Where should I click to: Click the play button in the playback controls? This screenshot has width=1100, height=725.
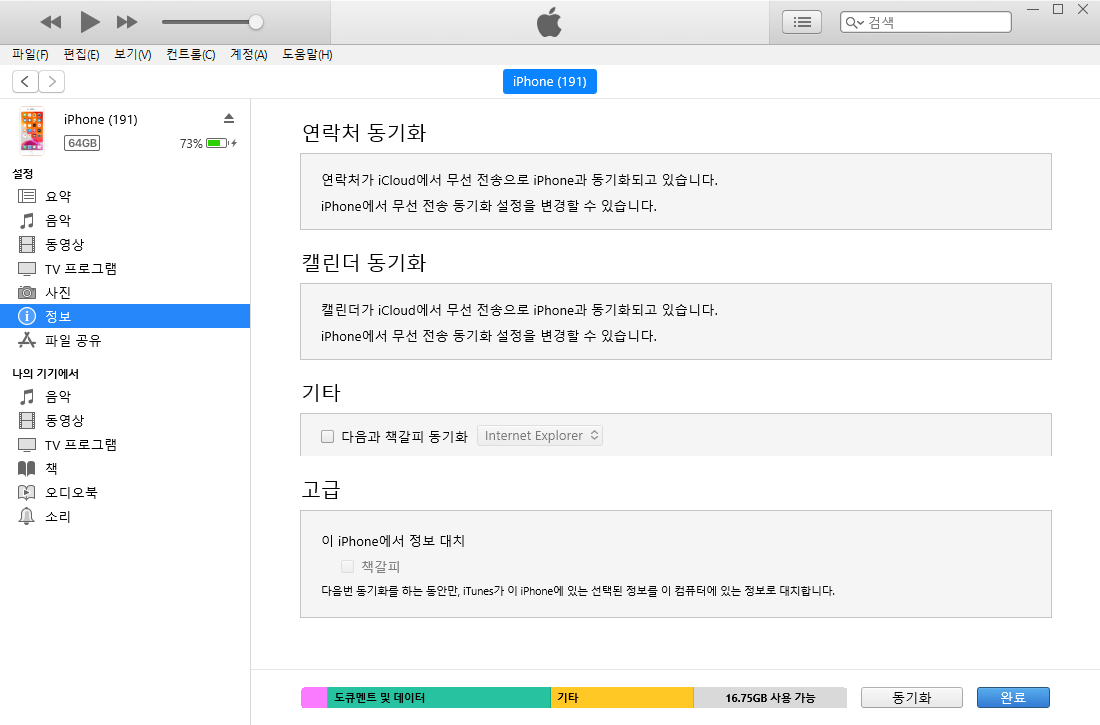(x=90, y=21)
